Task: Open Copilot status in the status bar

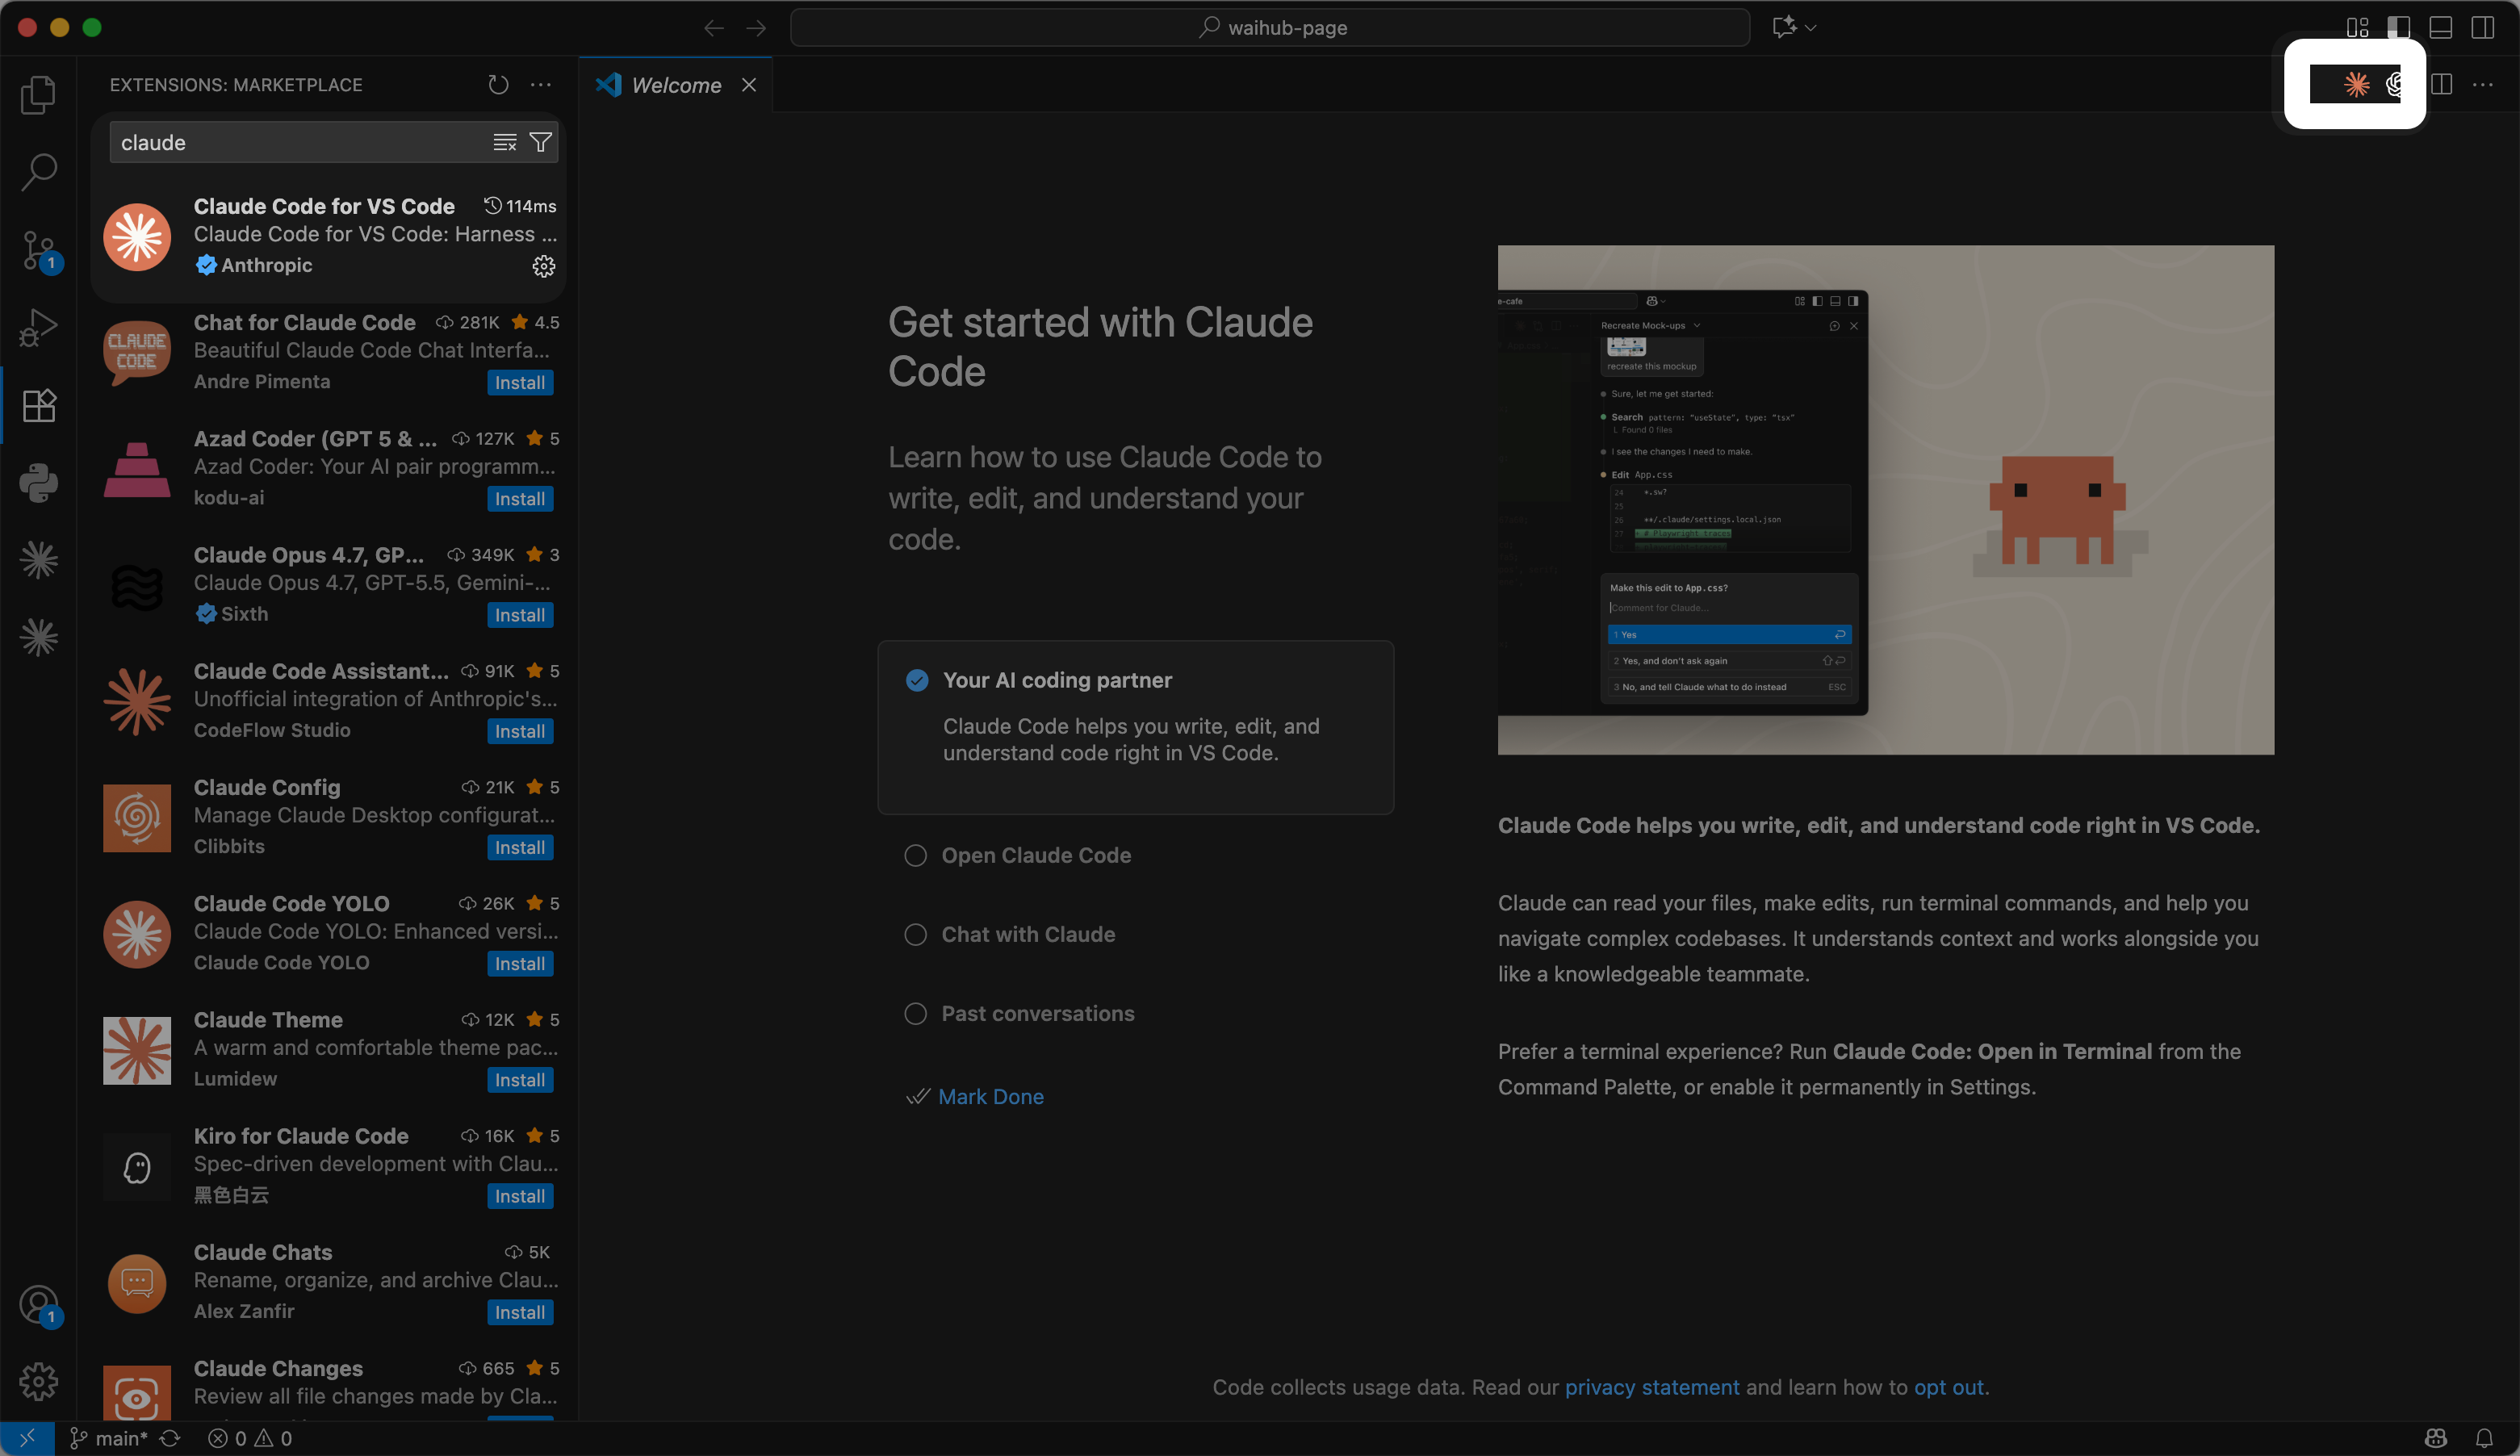Action: [x=2436, y=1438]
